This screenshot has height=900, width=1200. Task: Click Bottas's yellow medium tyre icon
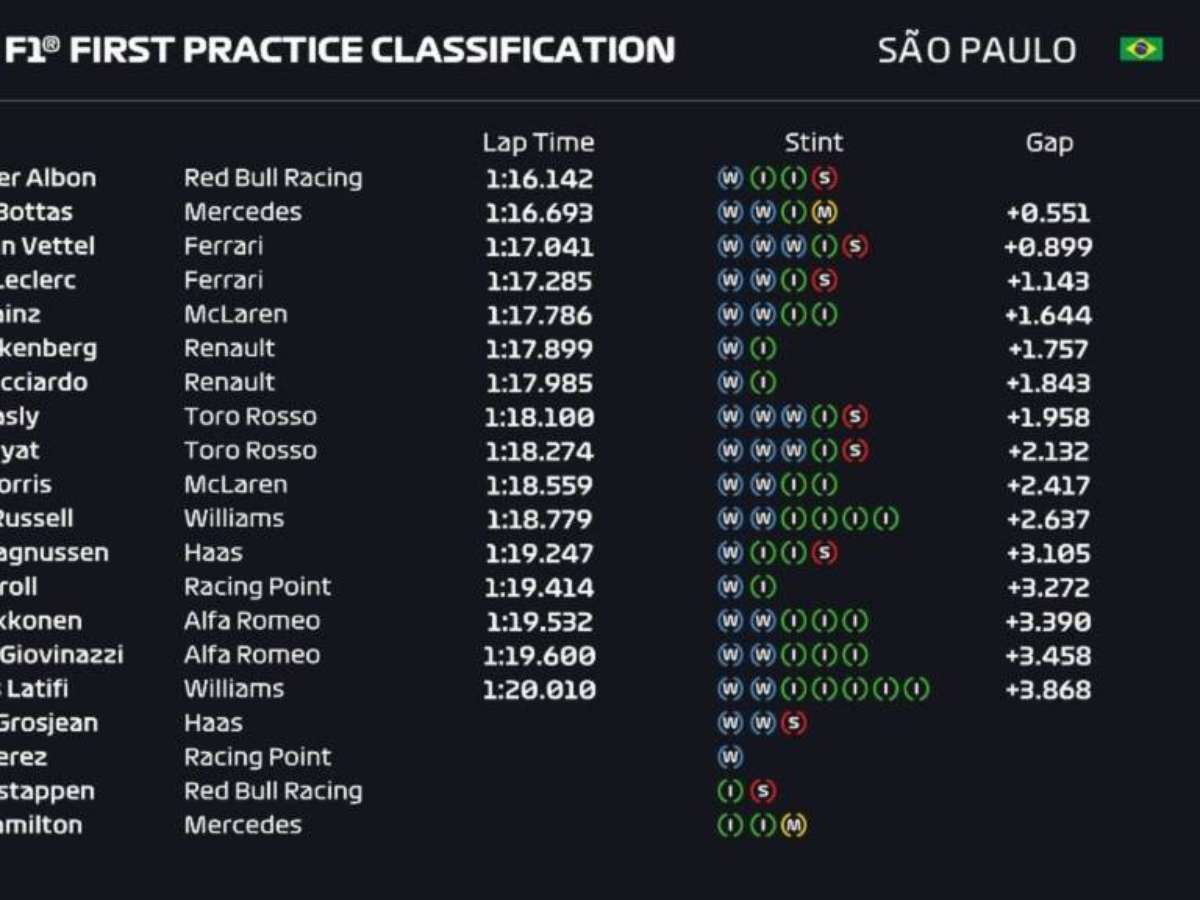pyautogui.click(x=824, y=212)
